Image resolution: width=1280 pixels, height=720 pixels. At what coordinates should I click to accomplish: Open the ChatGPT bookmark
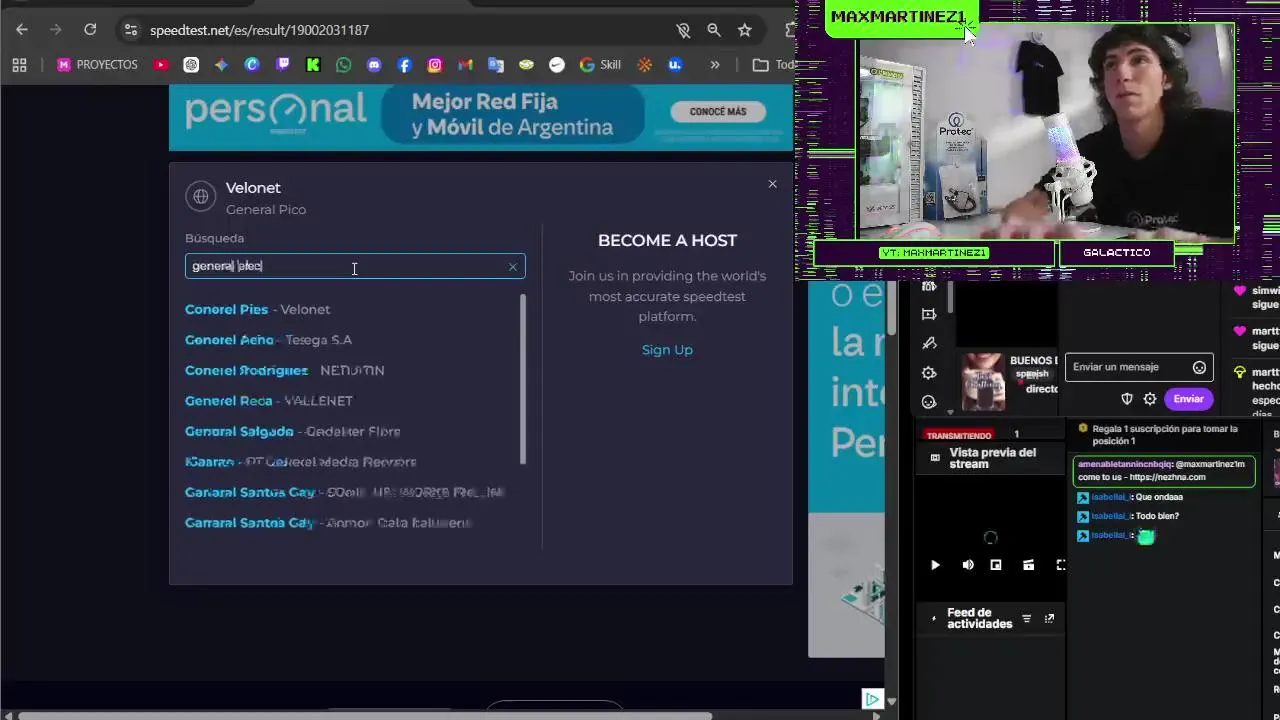tap(191, 65)
